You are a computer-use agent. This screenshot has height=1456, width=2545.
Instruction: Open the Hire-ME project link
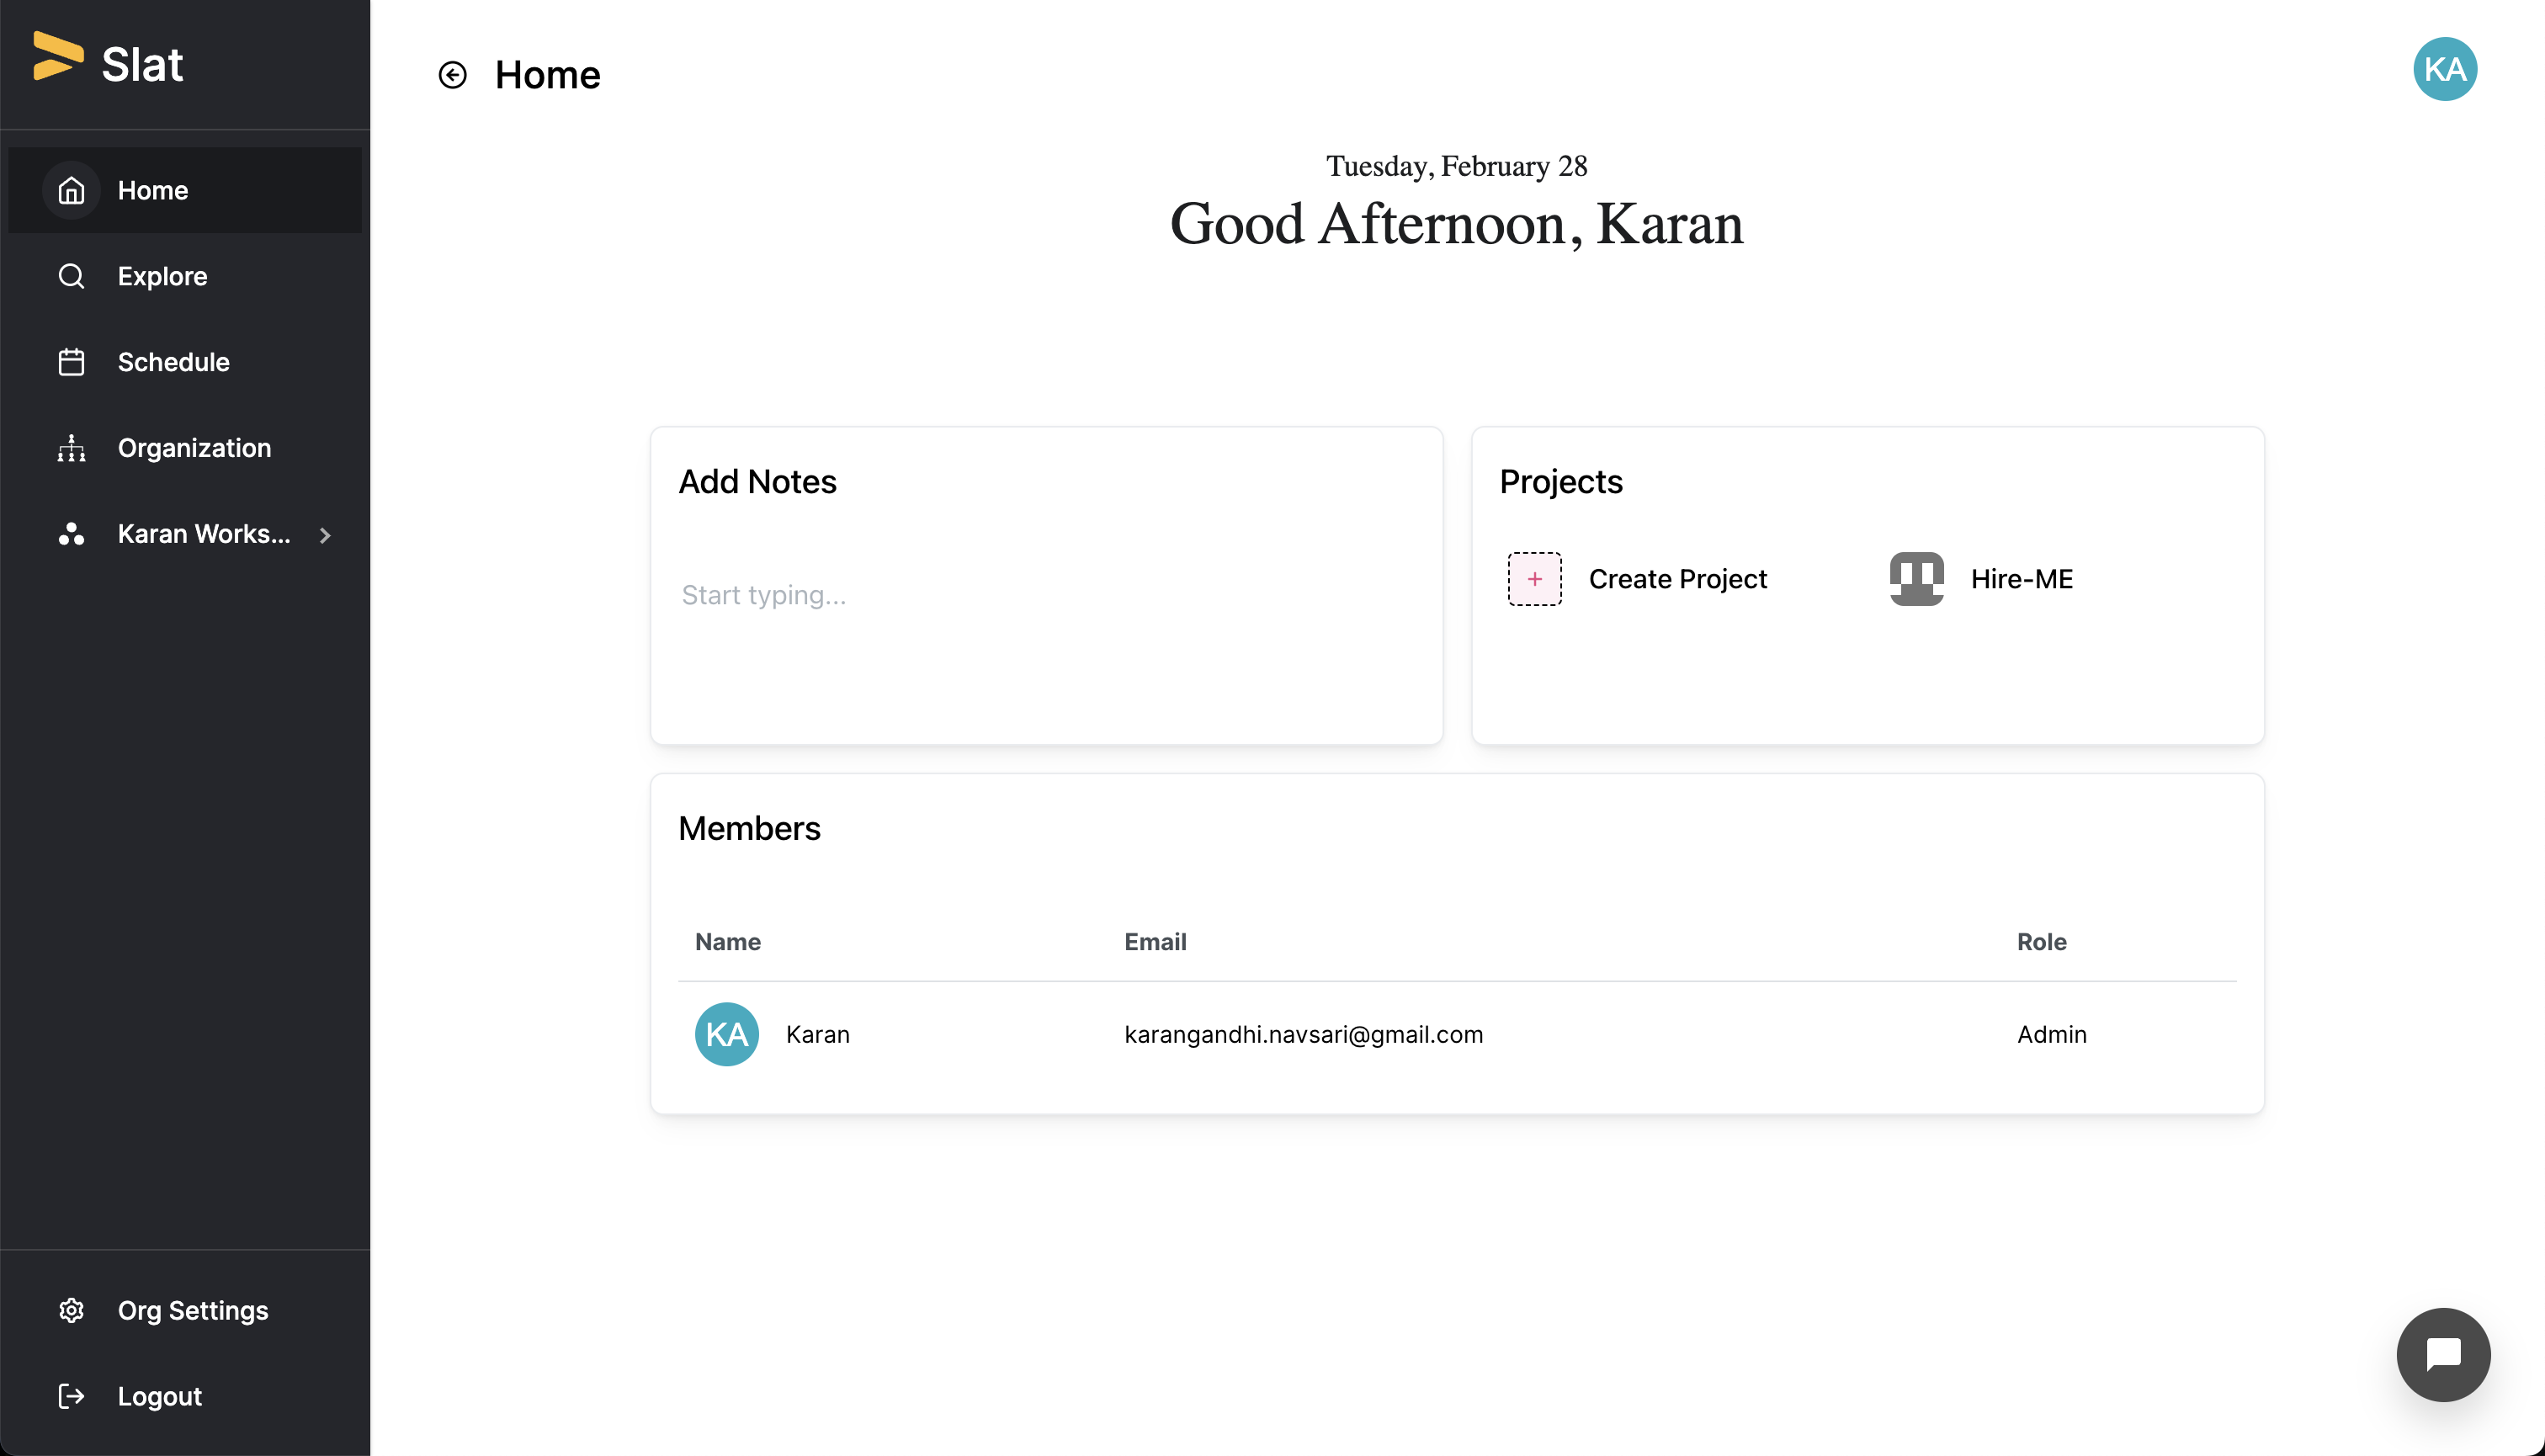click(2022, 579)
